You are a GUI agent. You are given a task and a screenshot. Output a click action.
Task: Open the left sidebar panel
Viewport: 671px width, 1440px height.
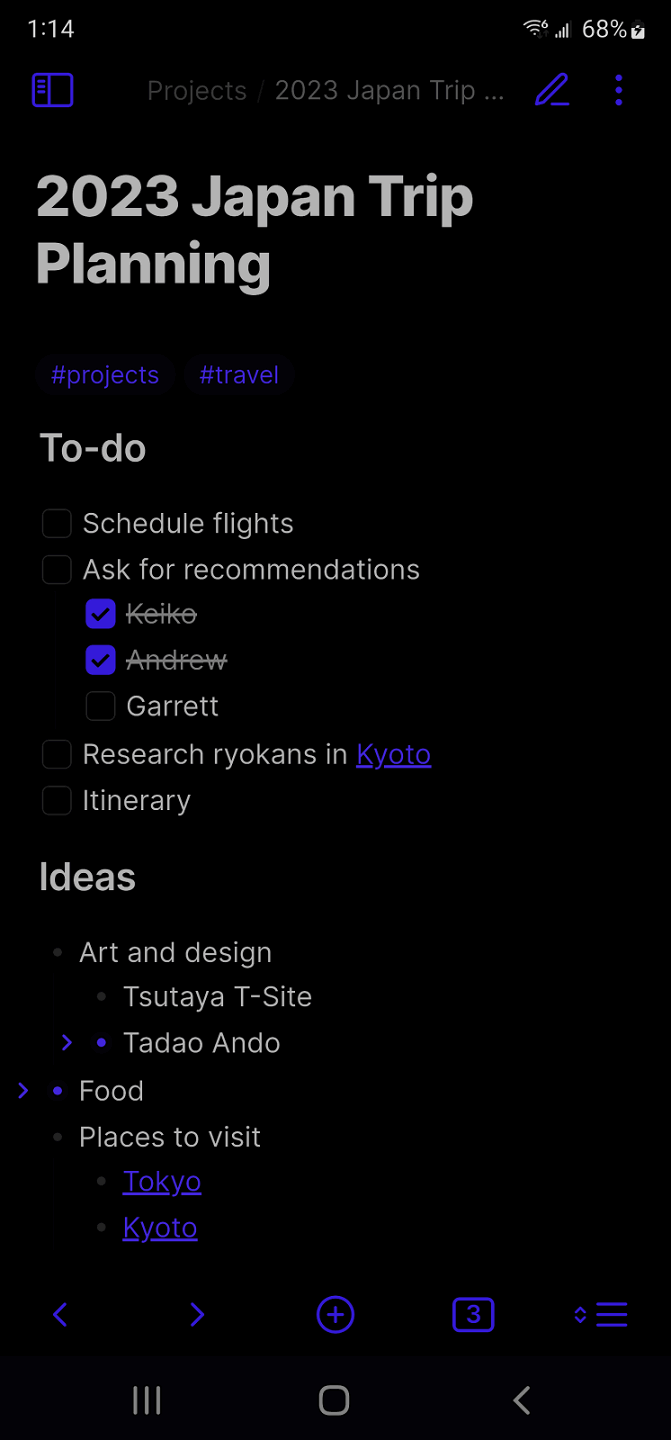click(52, 90)
